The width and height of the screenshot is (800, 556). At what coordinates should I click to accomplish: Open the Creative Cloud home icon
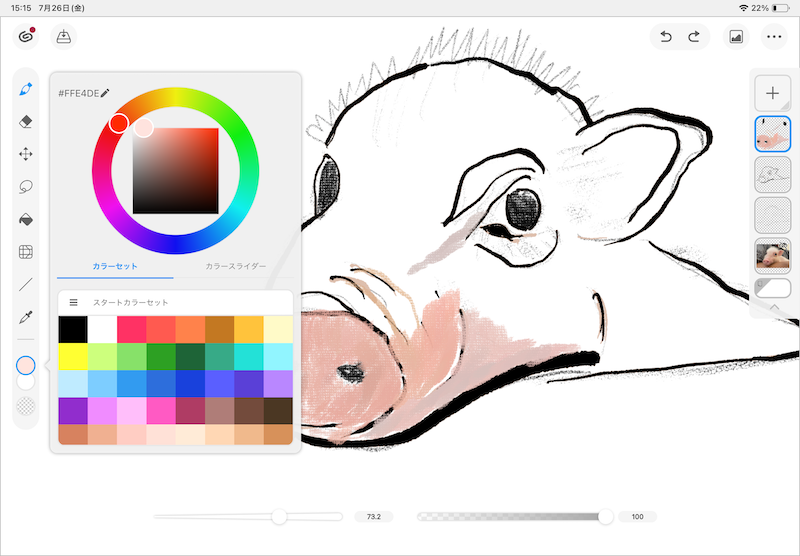(26, 37)
